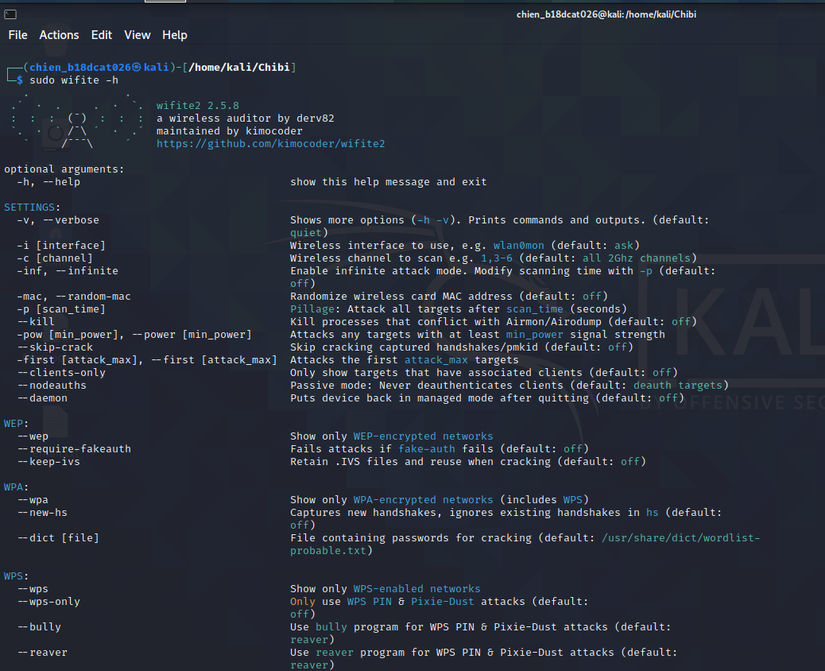The width and height of the screenshot is (825, 671).
Task: Click the '/usr/share/dict/wordlist-' path text
Action: tap(681, 538)
